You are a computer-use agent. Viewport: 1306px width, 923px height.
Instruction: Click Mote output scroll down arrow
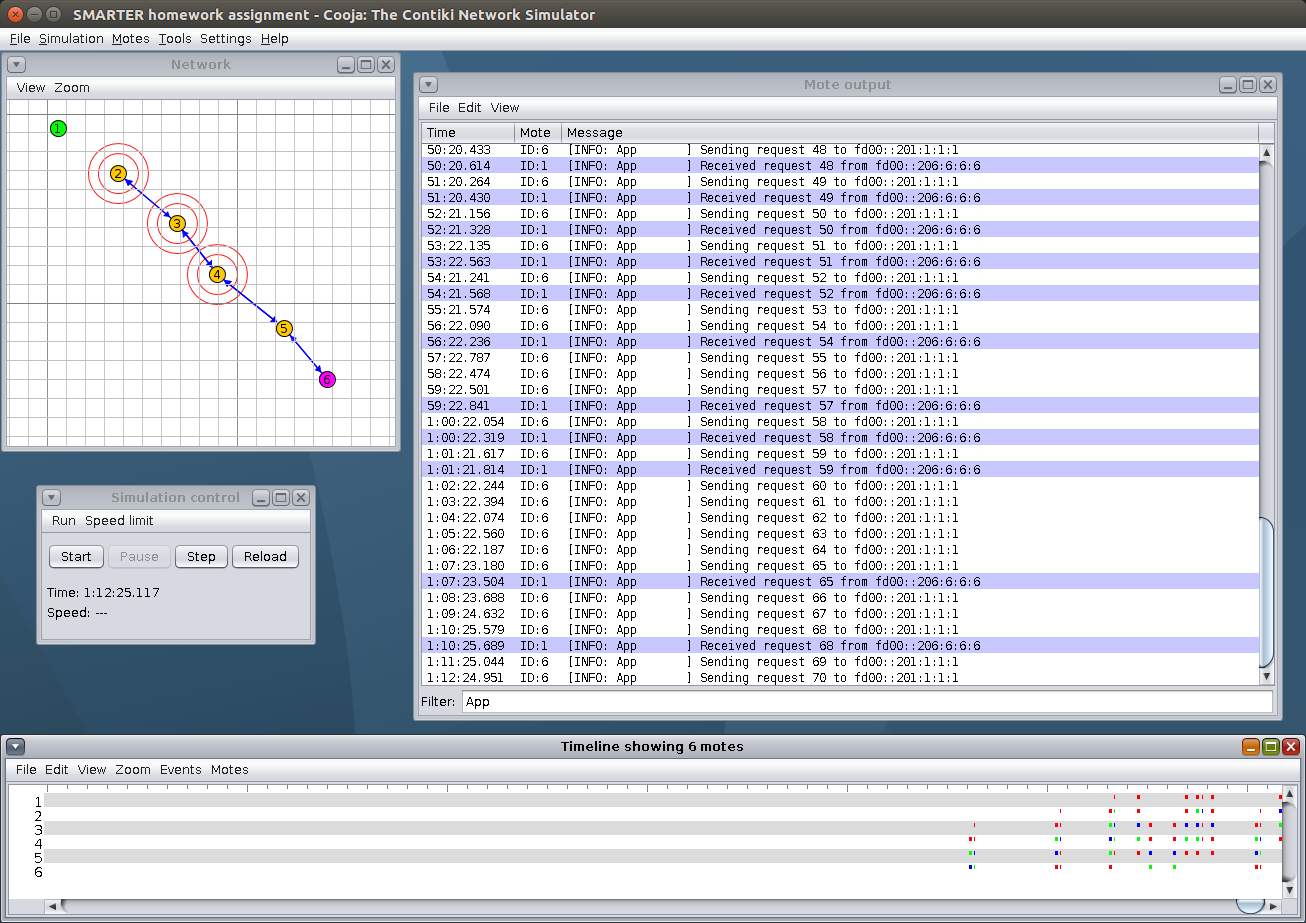[x=1267, y=677]
